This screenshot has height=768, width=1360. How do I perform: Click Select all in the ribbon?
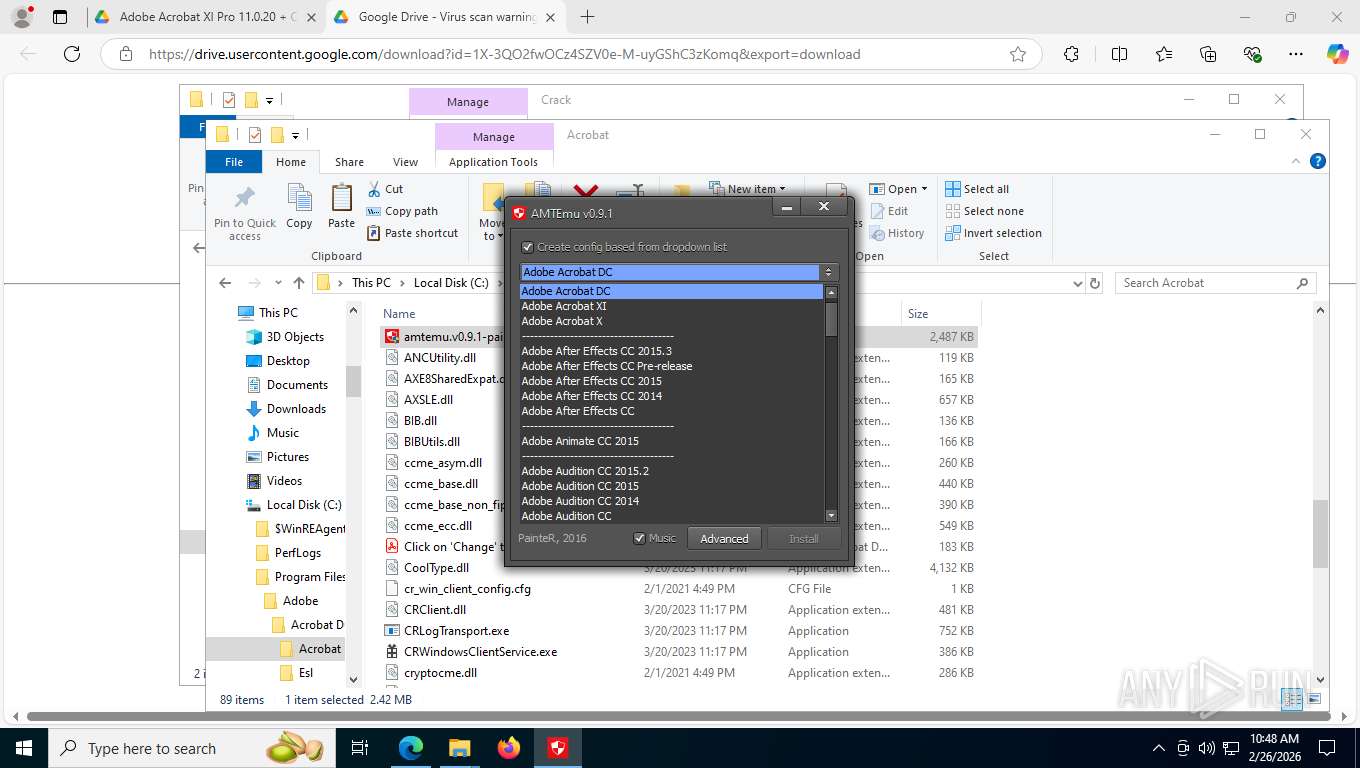click(977, 189)
